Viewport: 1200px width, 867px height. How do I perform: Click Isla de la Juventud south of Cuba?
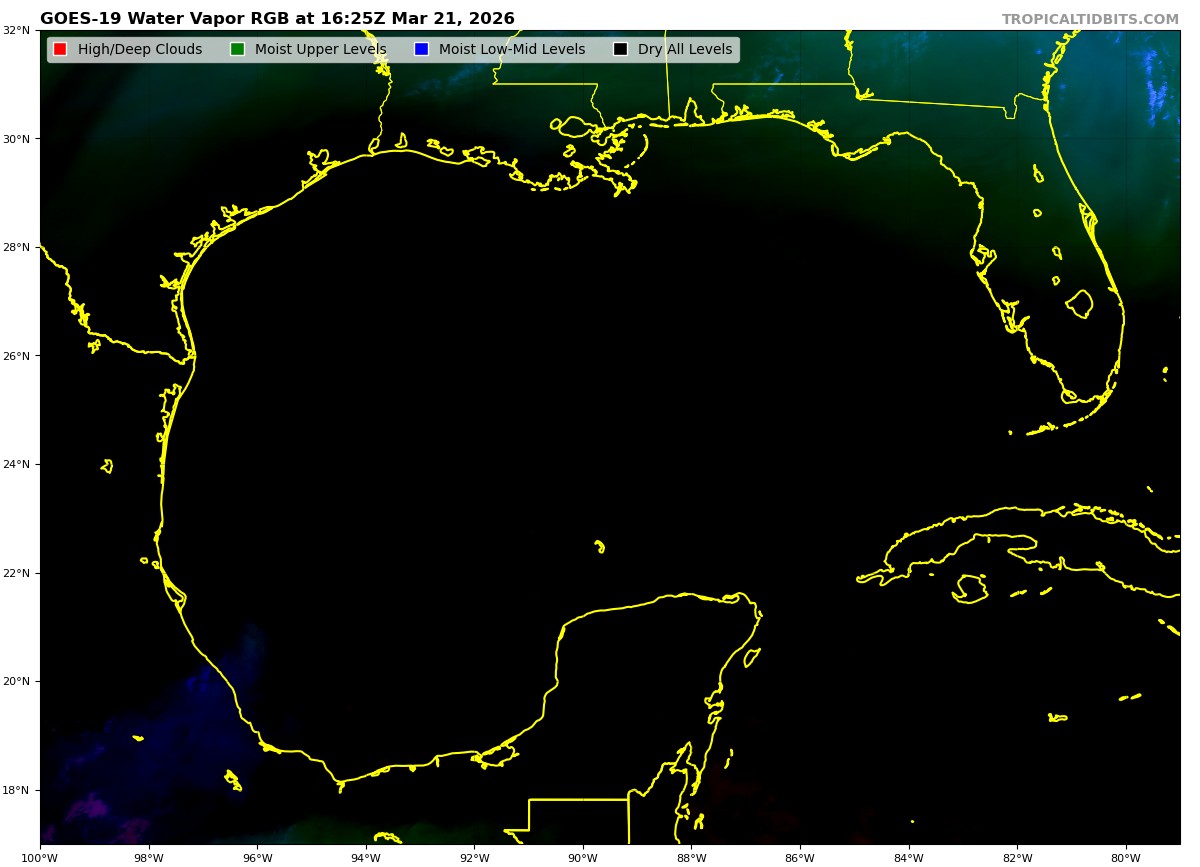pos(970,588)
